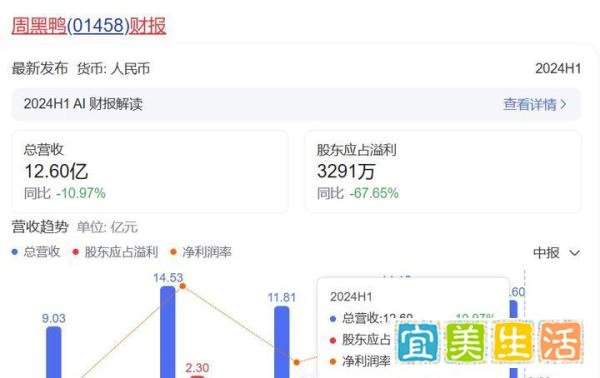Click the 中报 dropdown arrow icon
600x378 pixels.
pos(574,253)
